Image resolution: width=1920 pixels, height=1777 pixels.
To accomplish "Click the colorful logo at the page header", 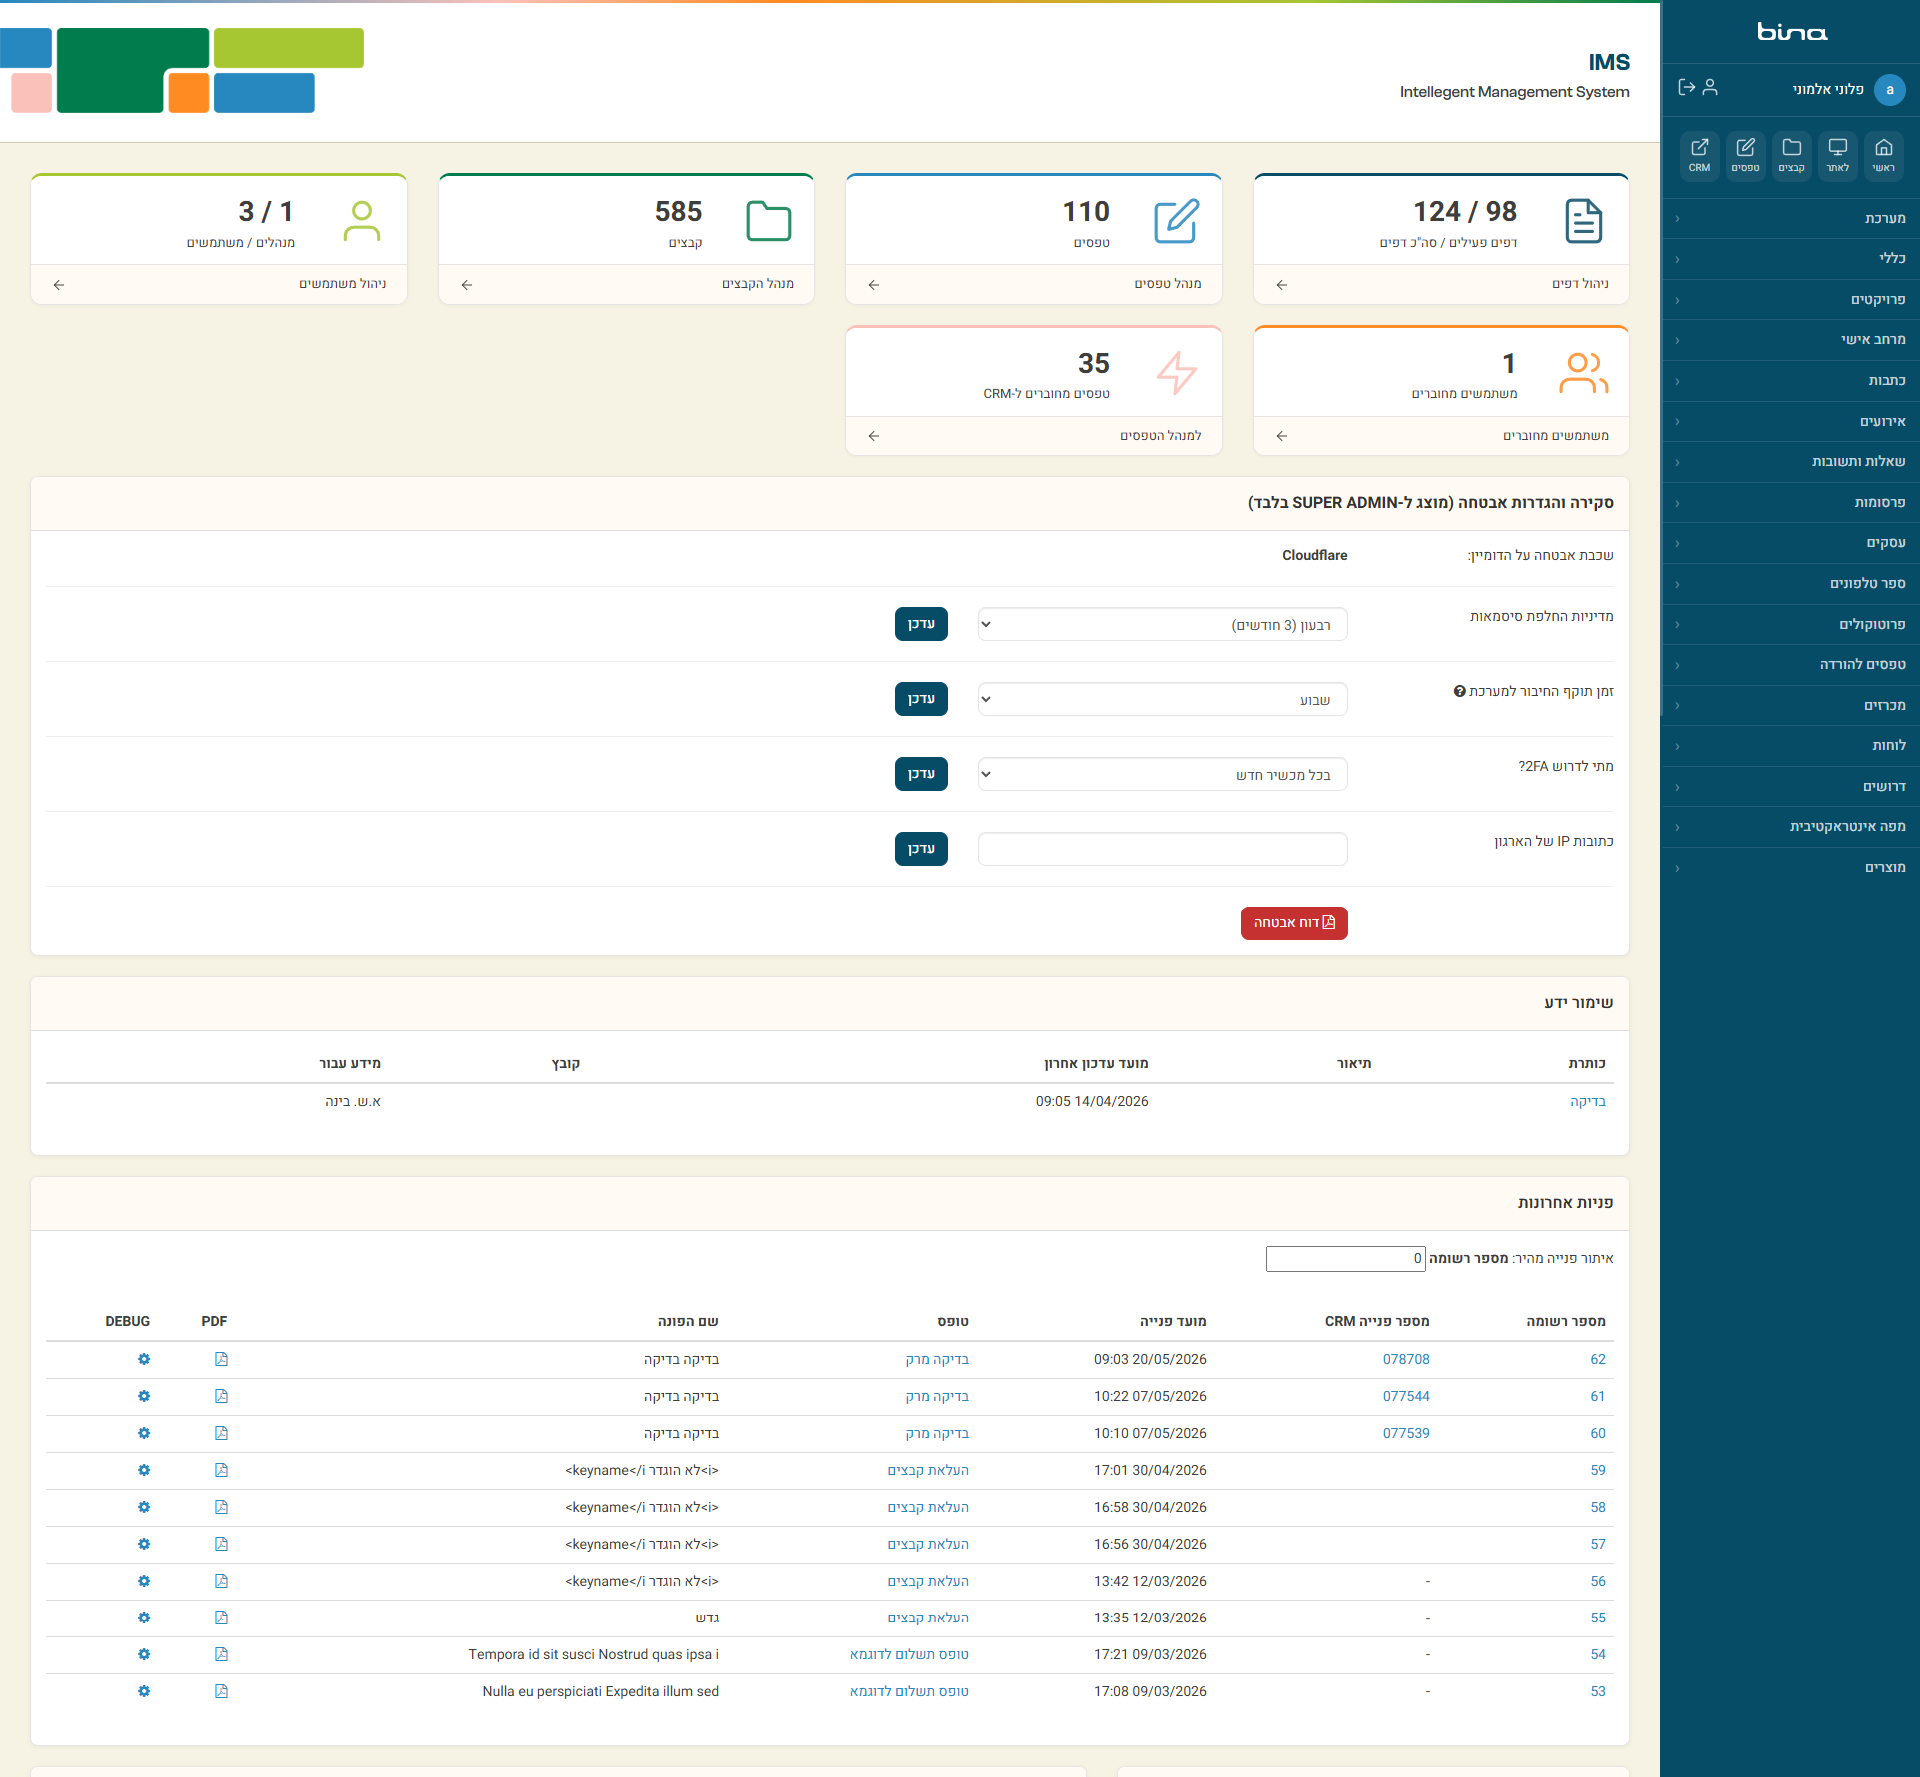I will 182,70.
